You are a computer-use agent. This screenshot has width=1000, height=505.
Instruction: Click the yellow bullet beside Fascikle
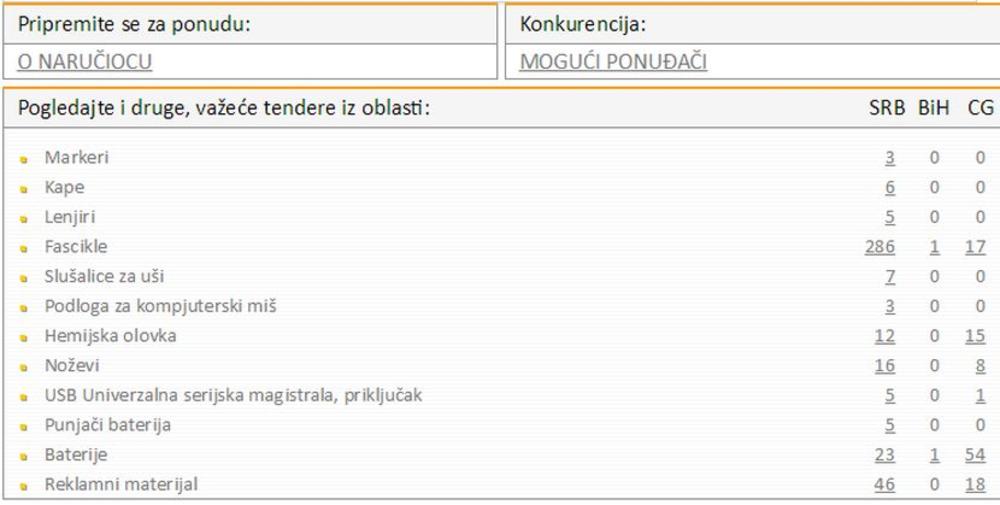point(23,248)
